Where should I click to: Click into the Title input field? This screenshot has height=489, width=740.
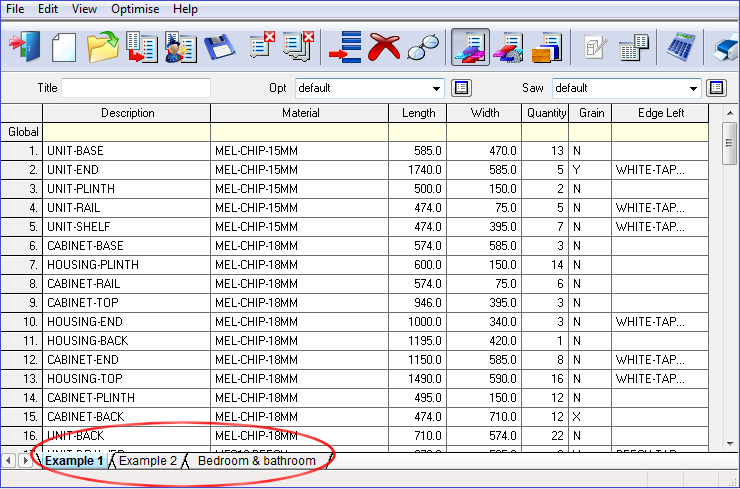[136, 88]
